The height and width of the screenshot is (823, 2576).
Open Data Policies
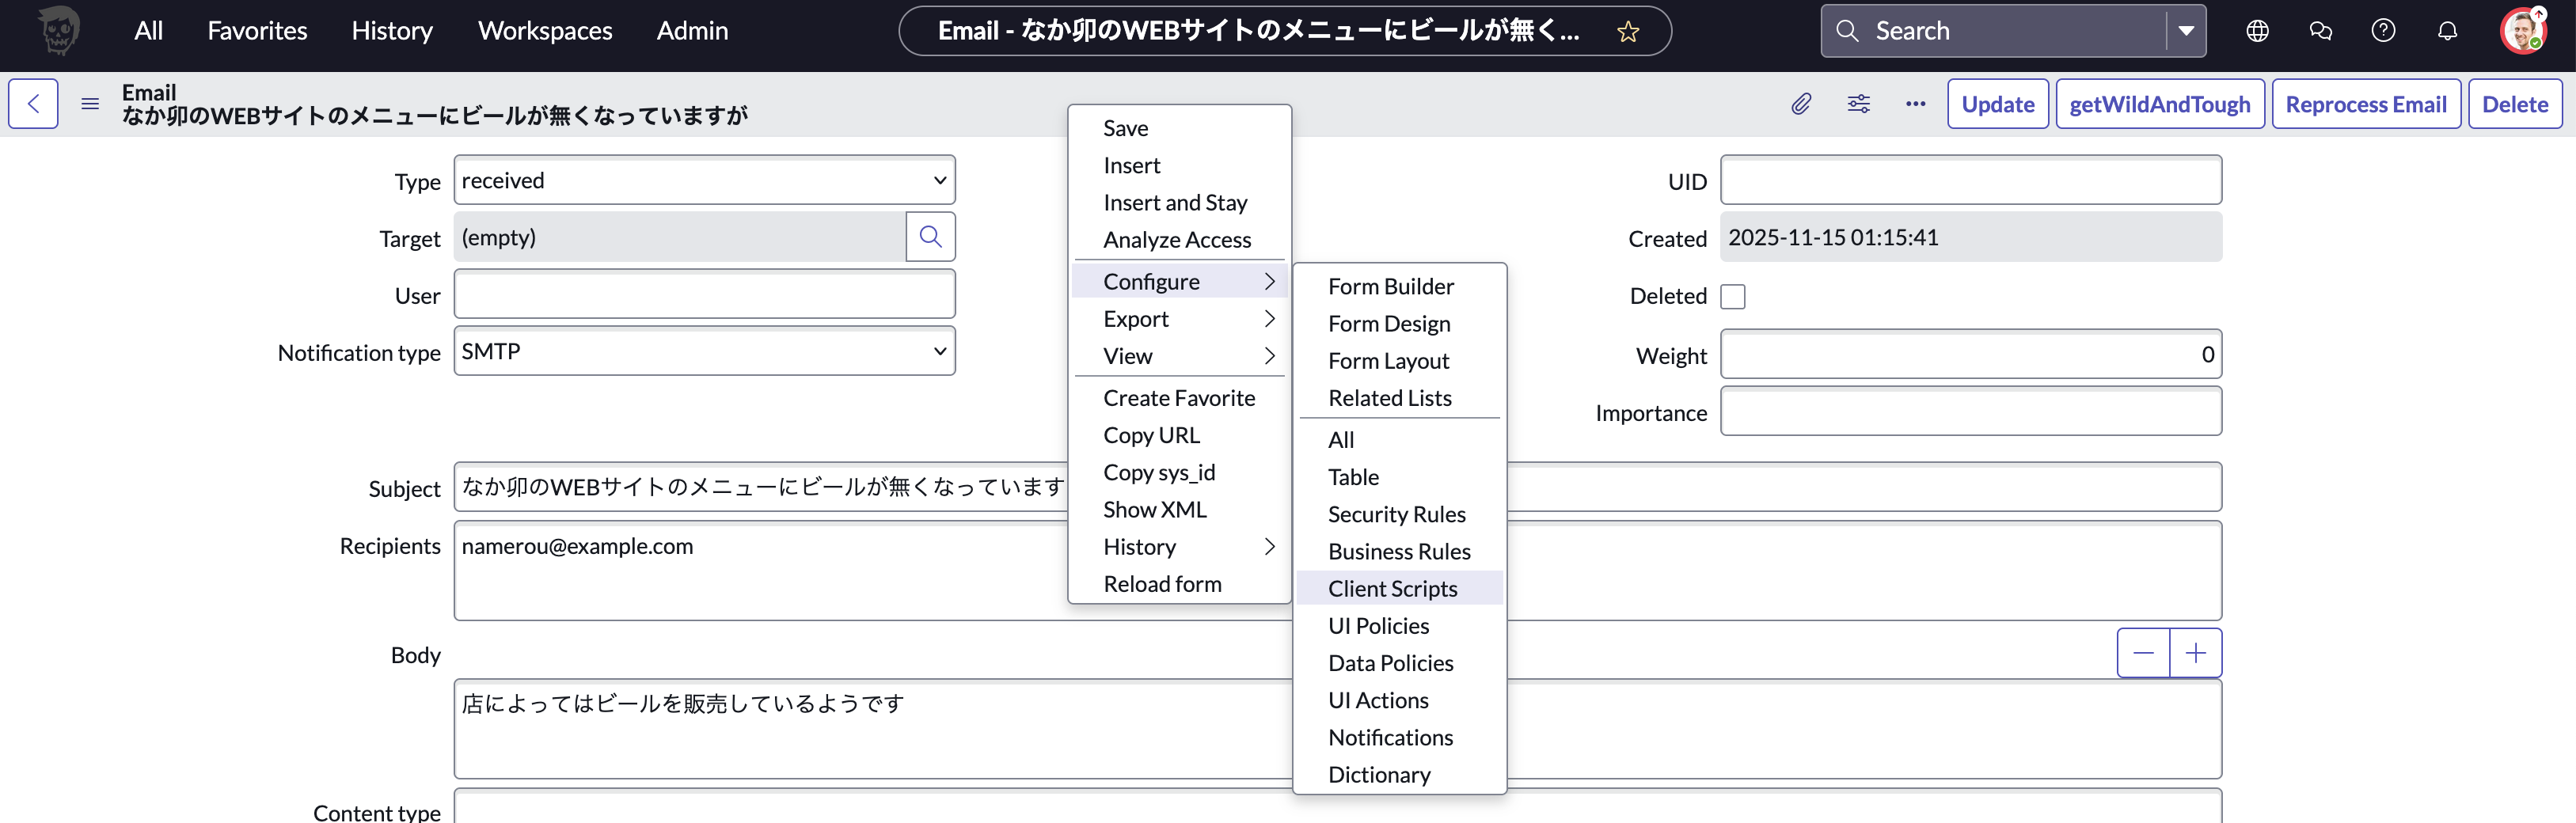click(x=1399, y=663)
